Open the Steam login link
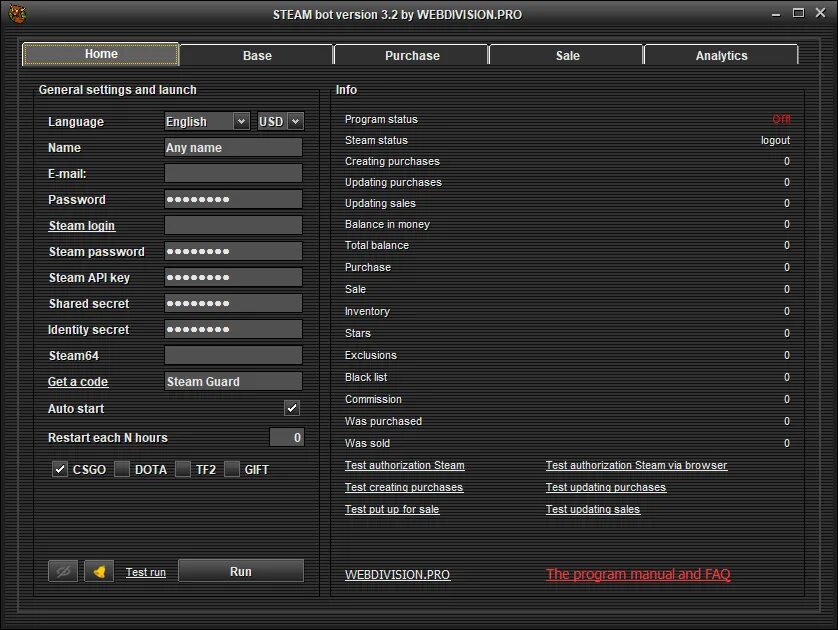Image resolution: width=838 pixels, height=630 pixels. [82, 225]
